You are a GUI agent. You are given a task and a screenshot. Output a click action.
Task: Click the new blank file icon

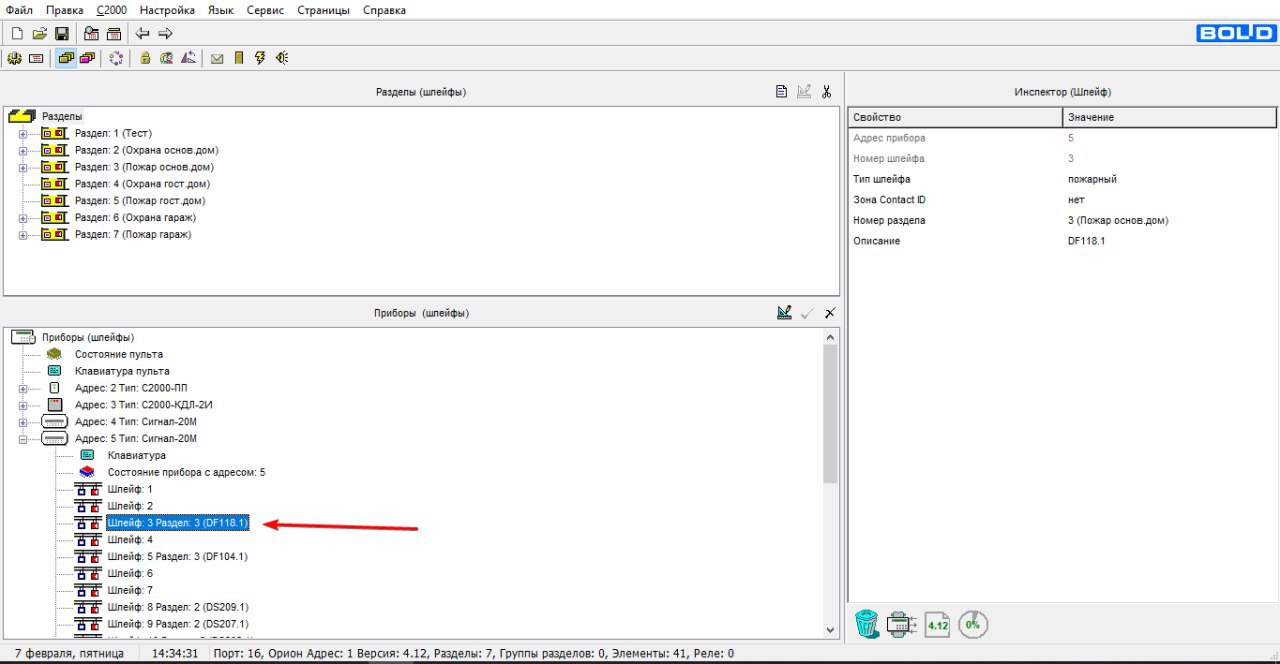tap(17, 33)
